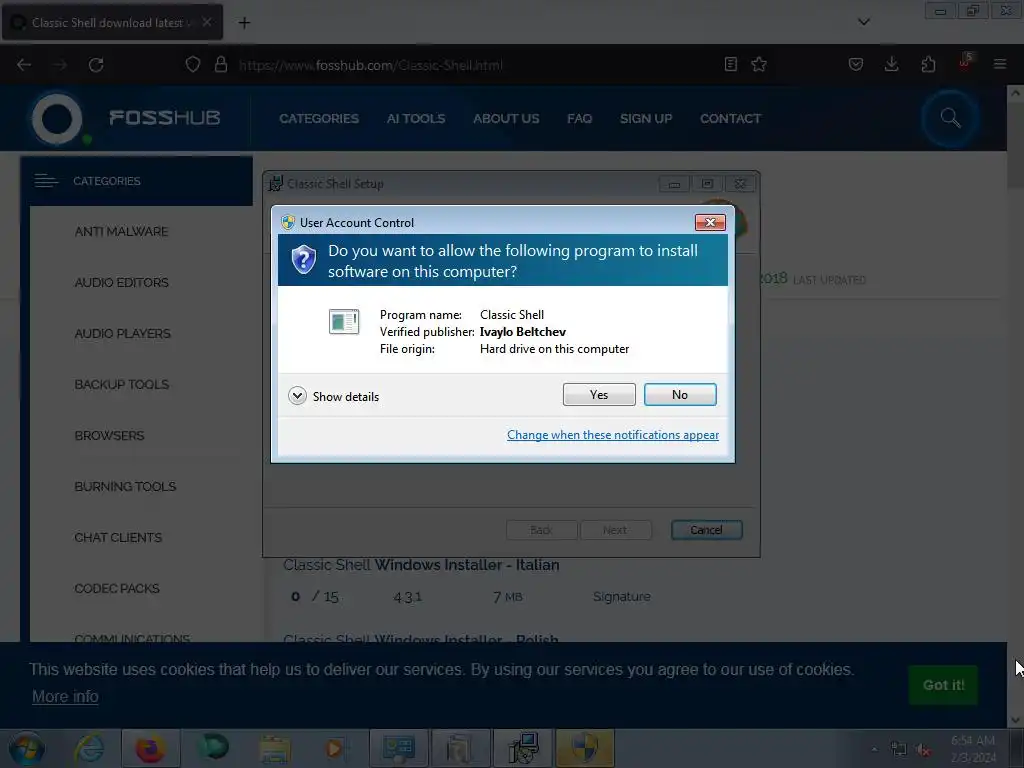The height and width of the screenshot is (768, 1024).
Task: Click the FossHub search magnifier icon
Action: [x=950, y=118]
